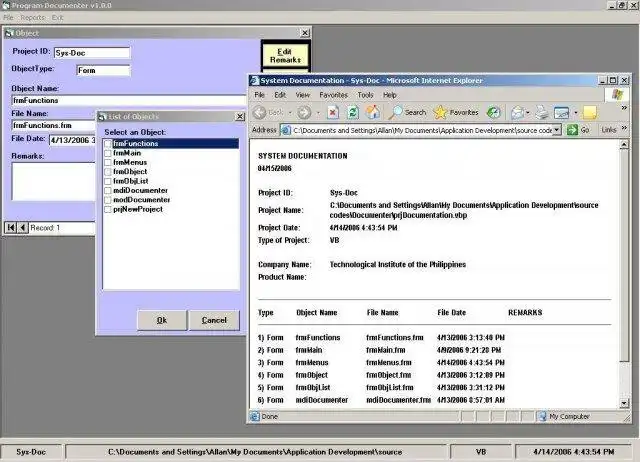The image size is (640, 462).
Task: Click the Remarks text area
Action: point(53,181)
